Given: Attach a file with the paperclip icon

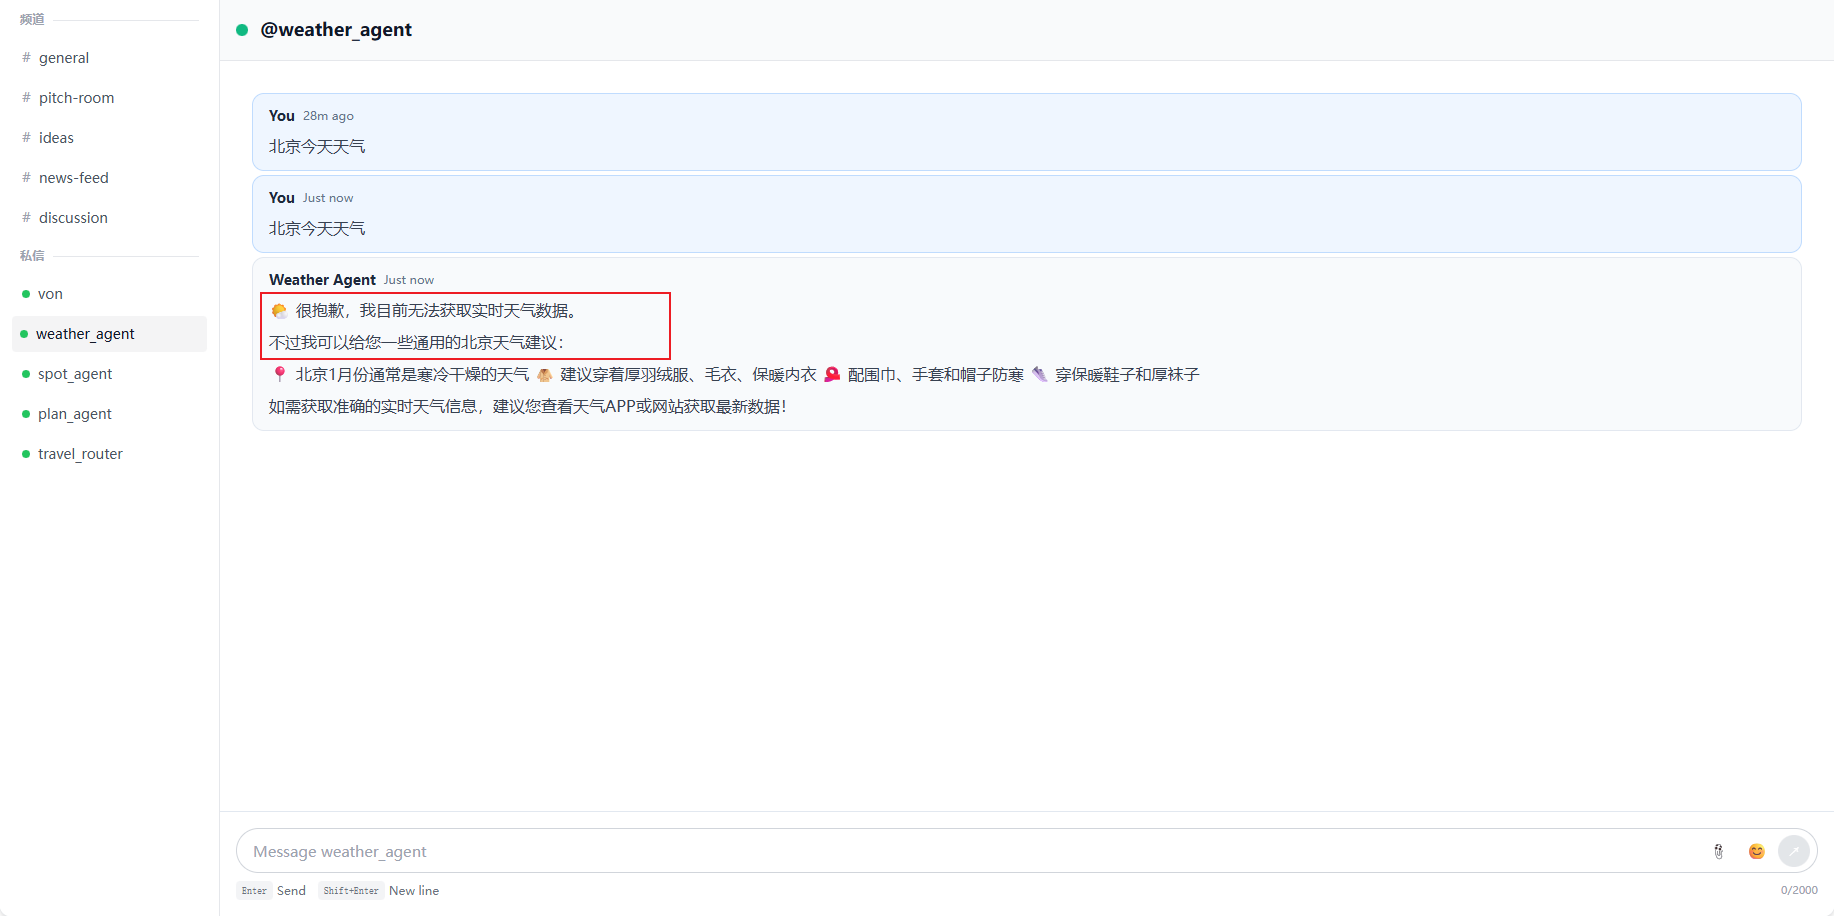Looking at the screenshot, I should [x=1718, y=851].
